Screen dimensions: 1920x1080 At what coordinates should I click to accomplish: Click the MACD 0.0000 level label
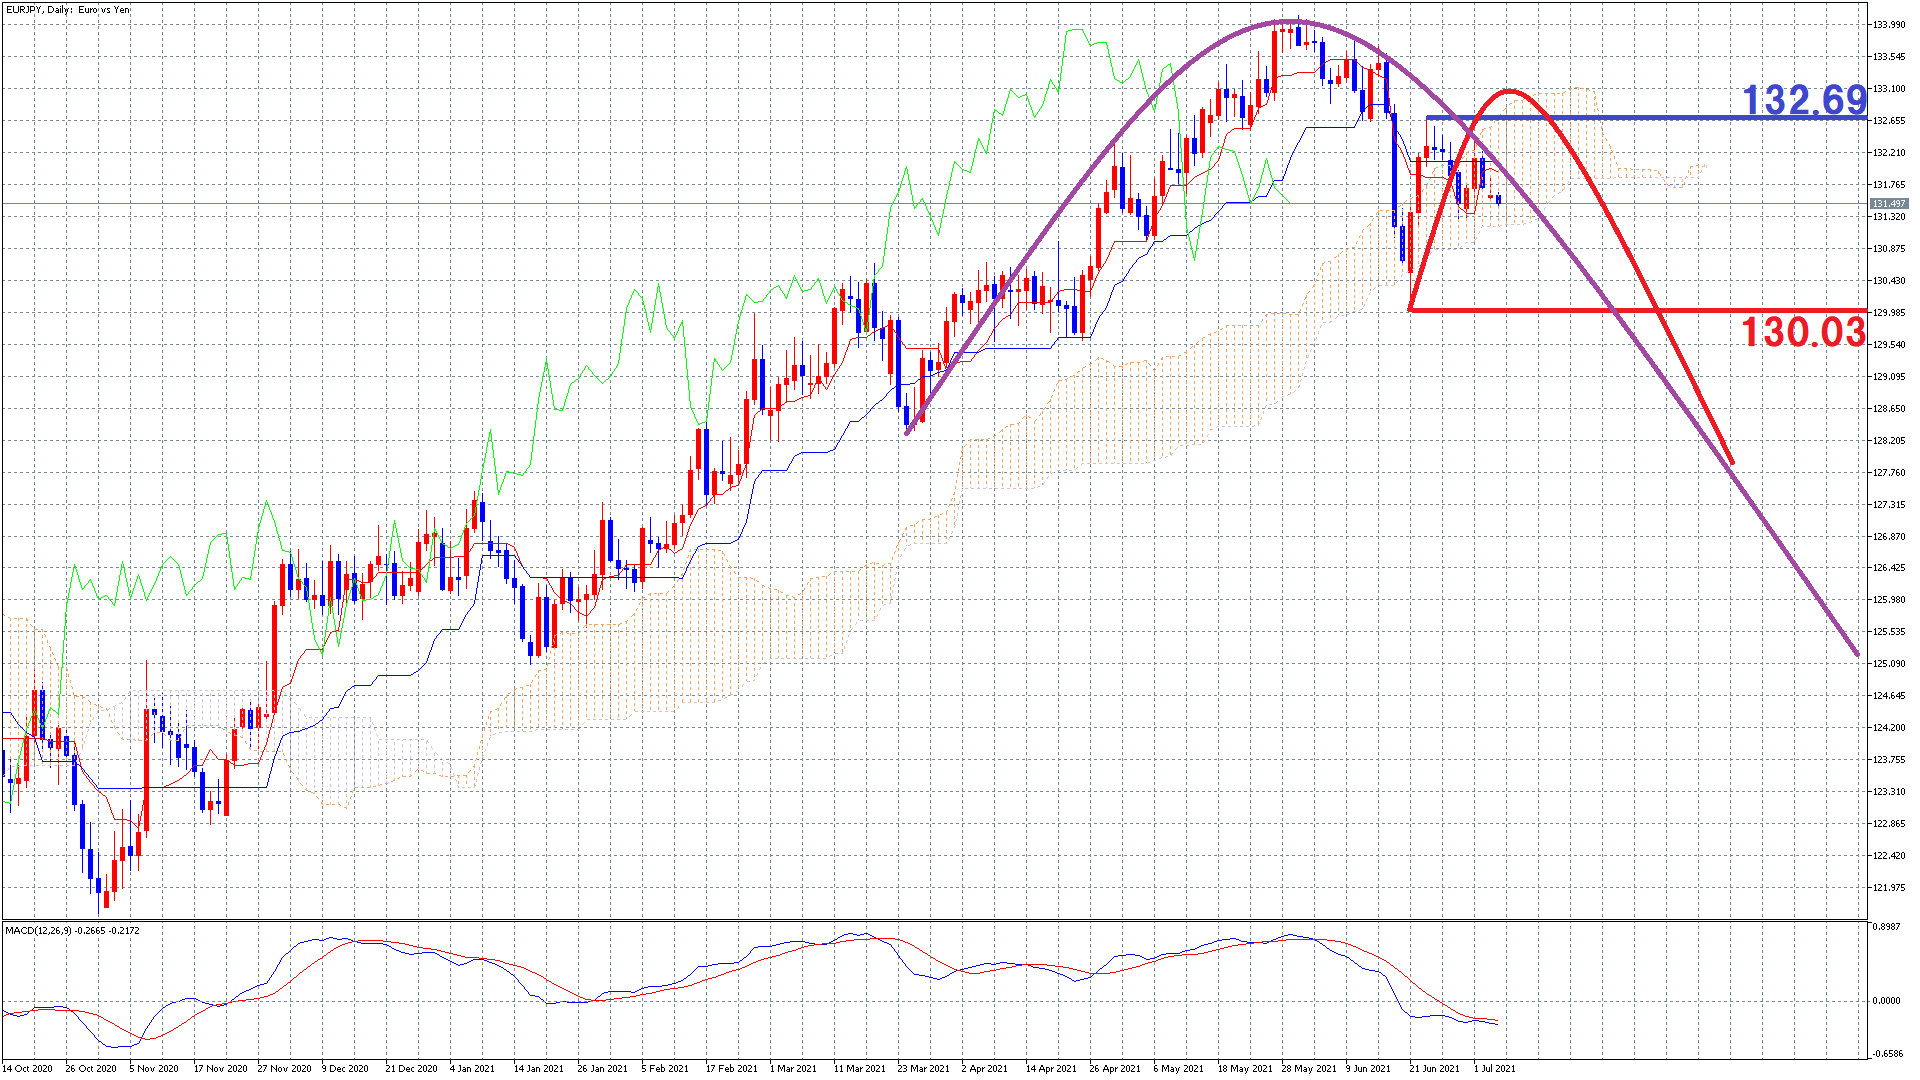coord(1886,1001)
